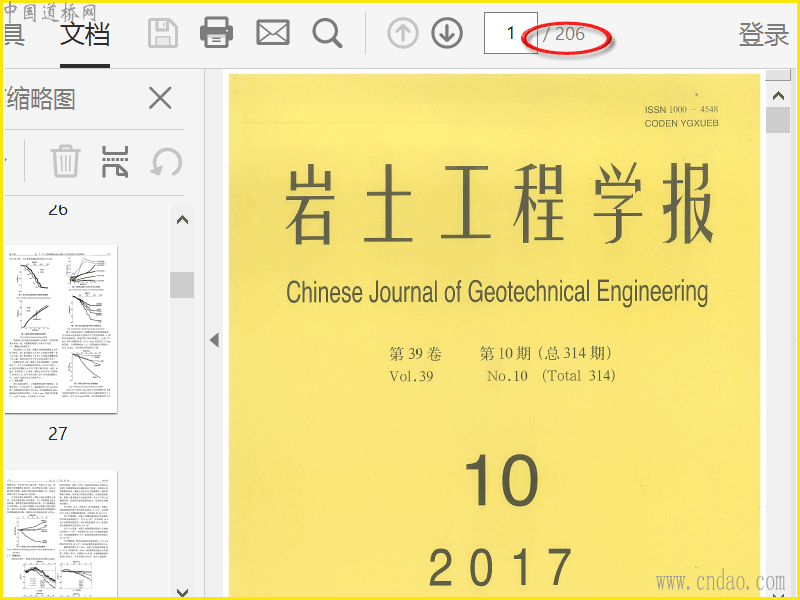Image resolution: width=800 pixels, height=600 pixels.
Task: Open the 文档 tab
Action: click(85, 35)
